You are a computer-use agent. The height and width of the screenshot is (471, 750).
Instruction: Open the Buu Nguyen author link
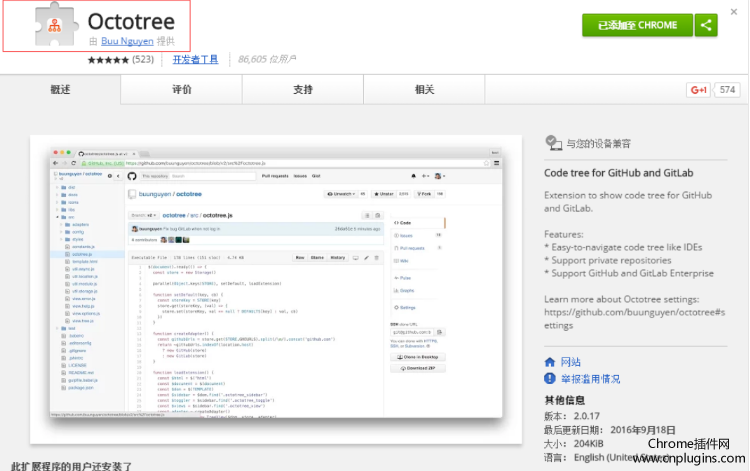click(127, 41)
